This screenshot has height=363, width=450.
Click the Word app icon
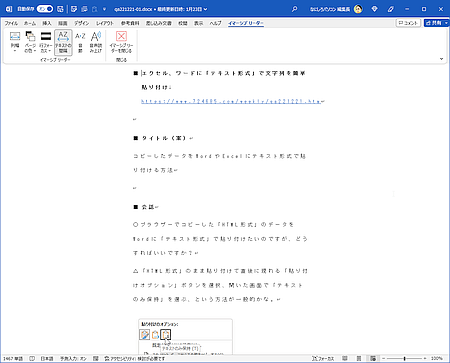(9, 9)
